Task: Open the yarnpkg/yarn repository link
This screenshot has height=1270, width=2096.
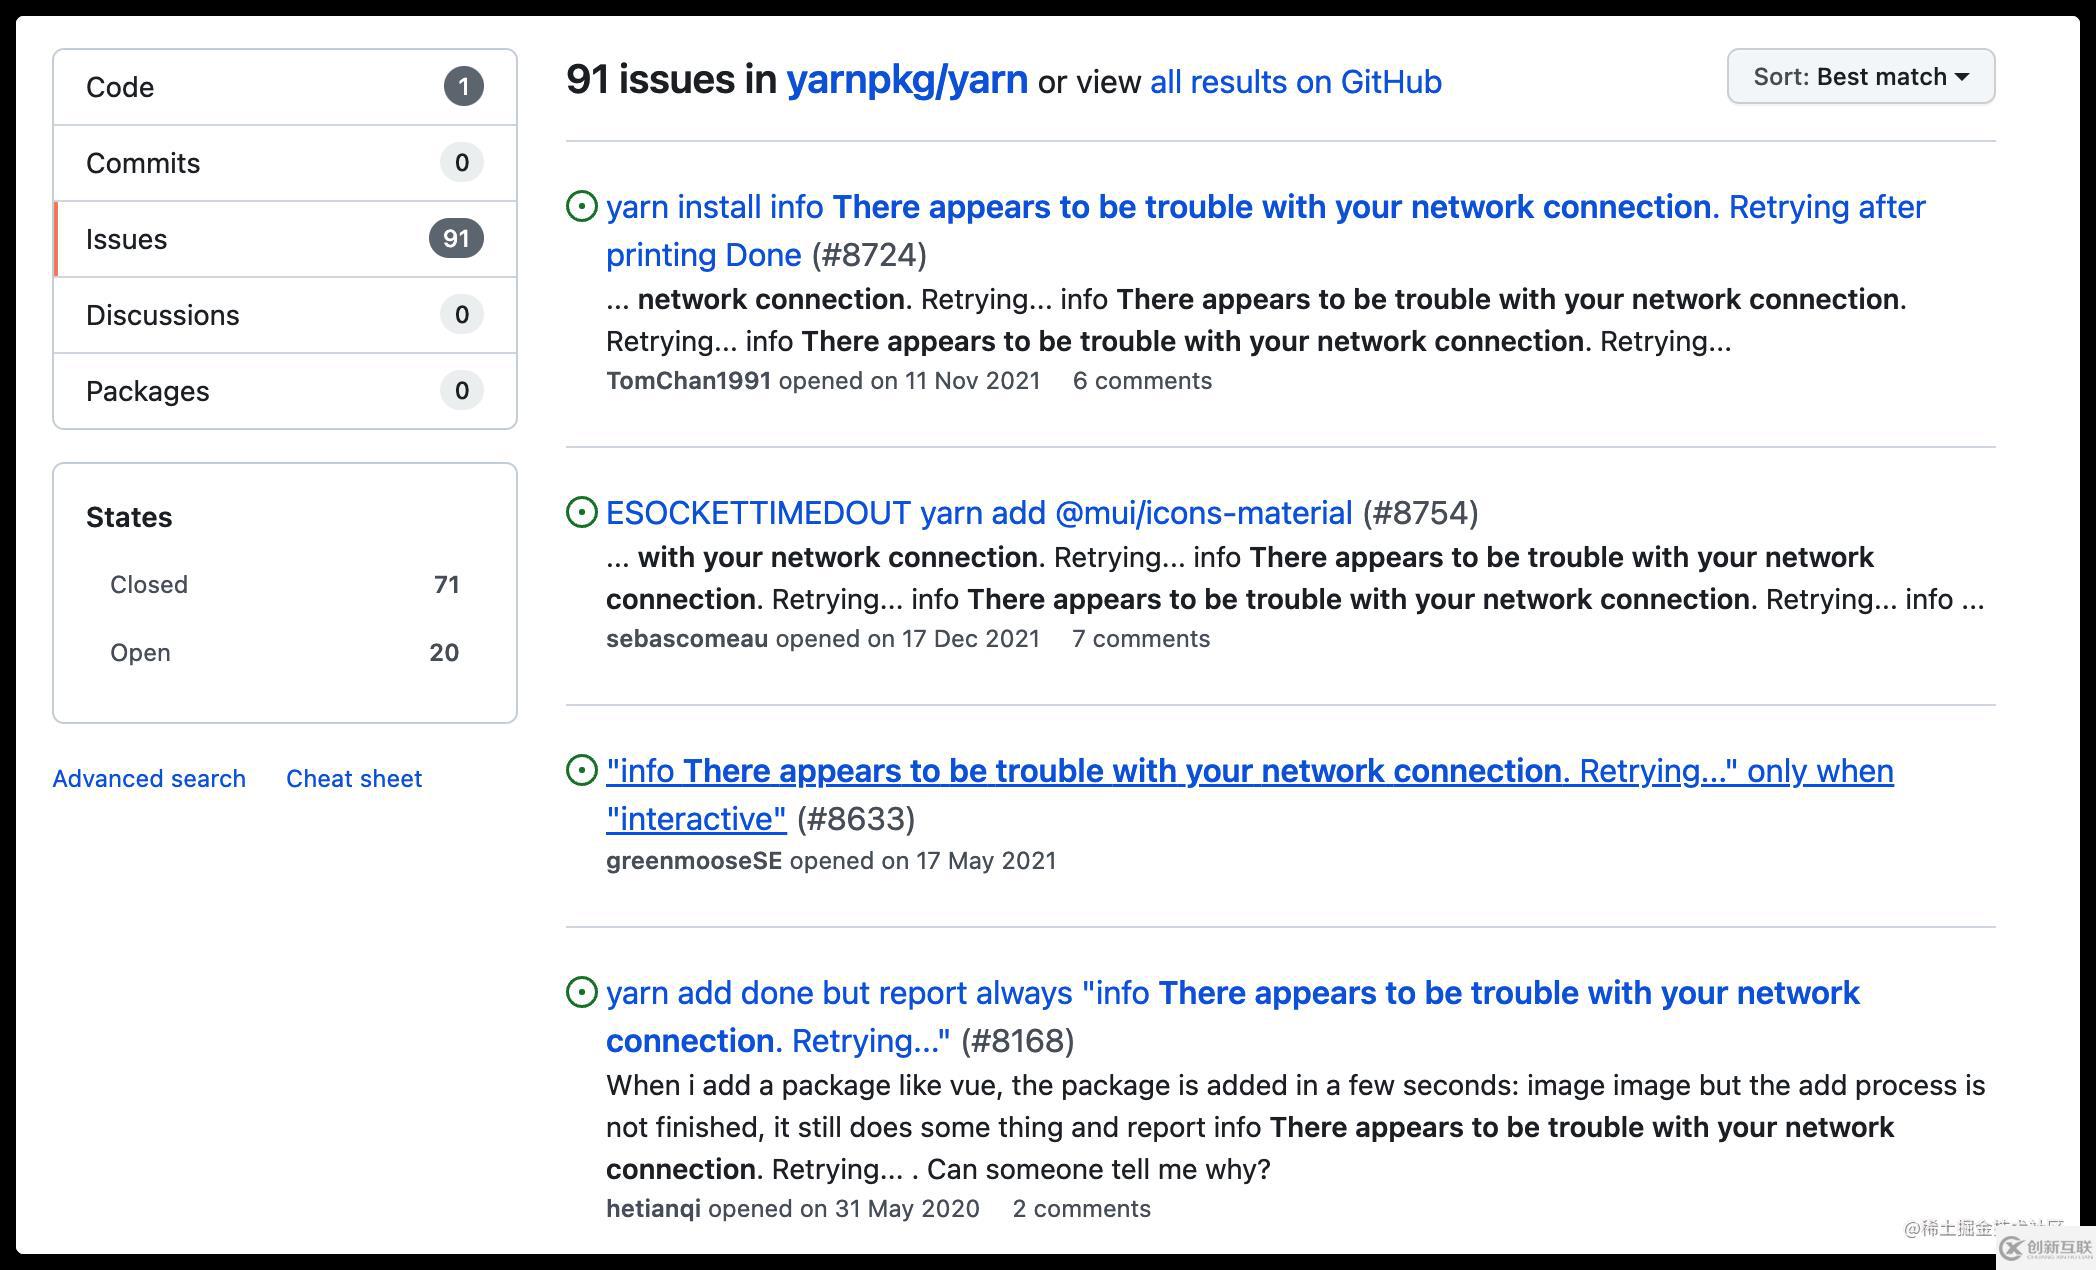Action: click(x=907, y=79)
